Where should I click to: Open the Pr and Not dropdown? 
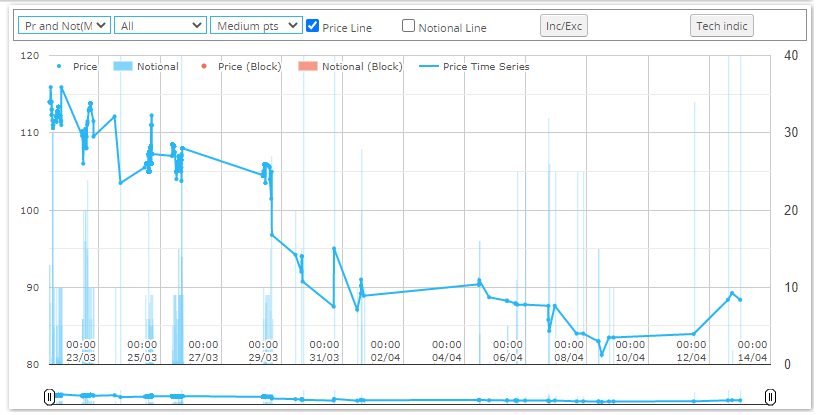click(x=65, y=26)
